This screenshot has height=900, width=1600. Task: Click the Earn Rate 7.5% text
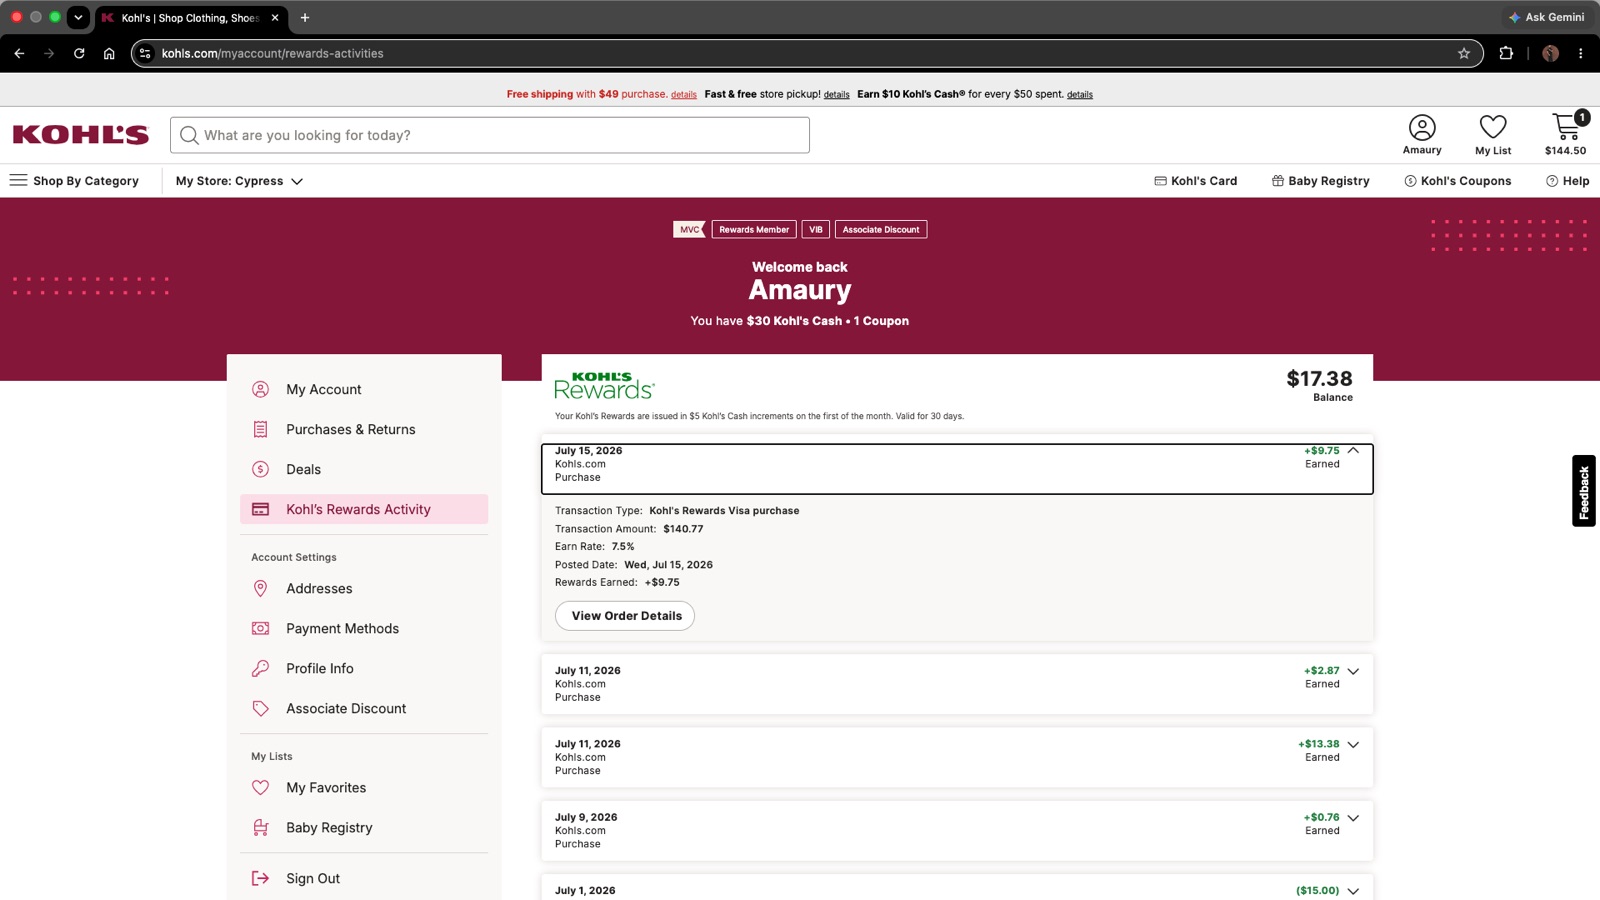[x=595, y=547]
